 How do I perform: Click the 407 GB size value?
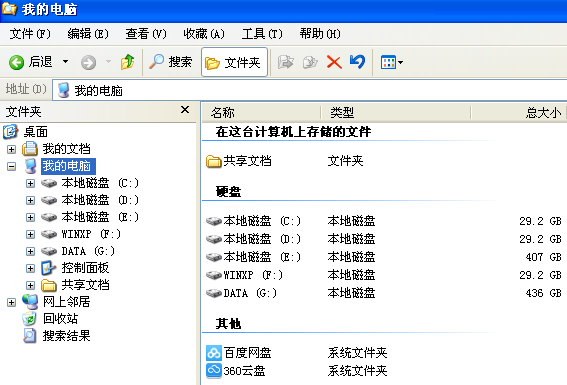(543, 257)
